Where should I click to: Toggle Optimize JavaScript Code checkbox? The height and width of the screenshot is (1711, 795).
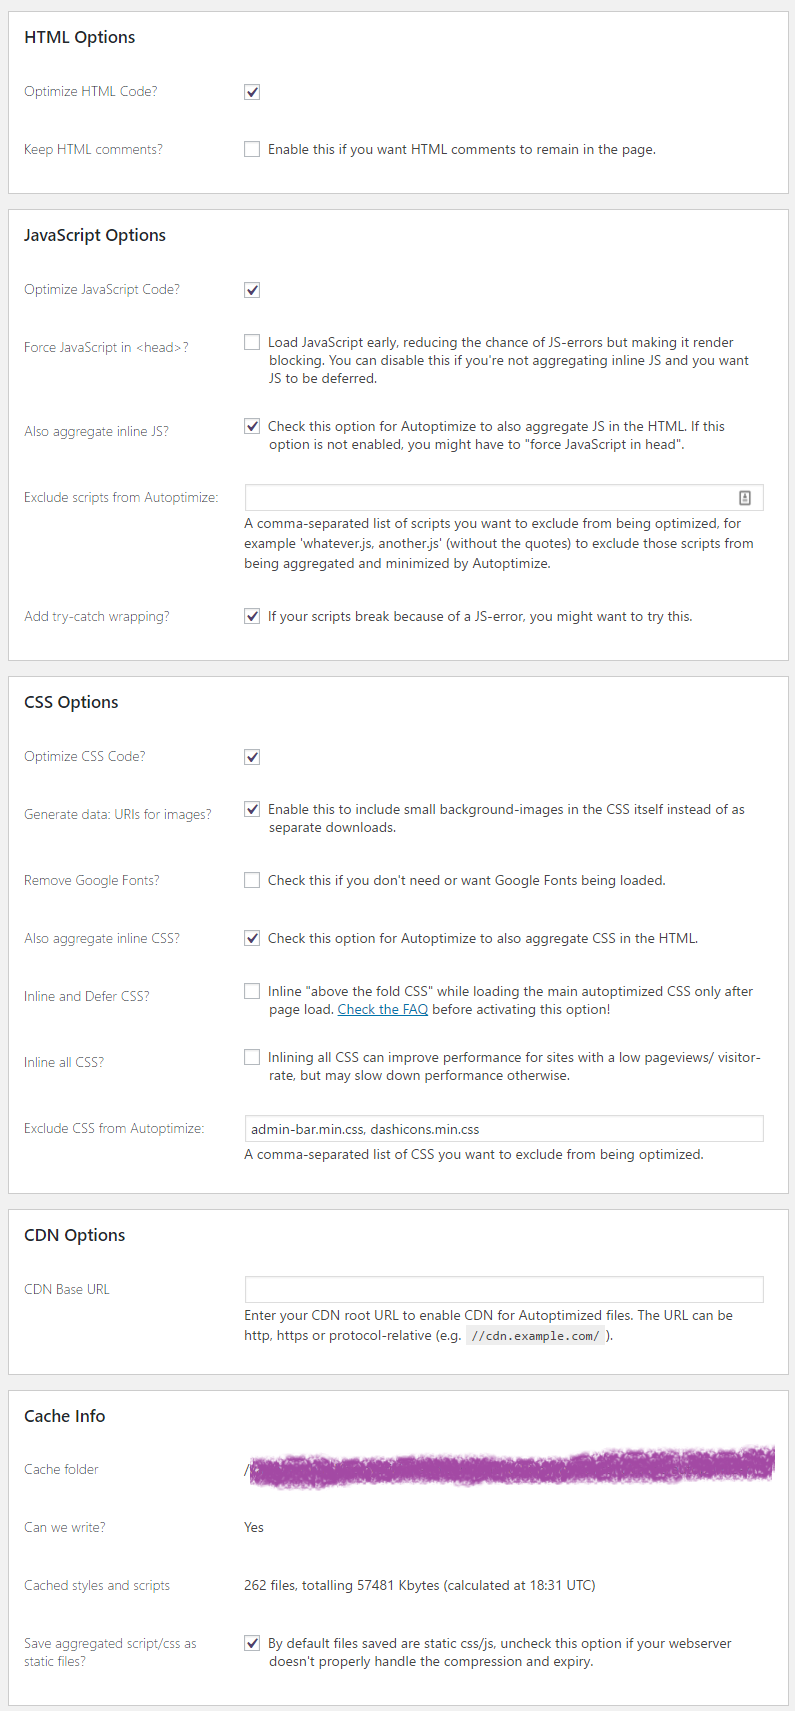click(252, 290)
